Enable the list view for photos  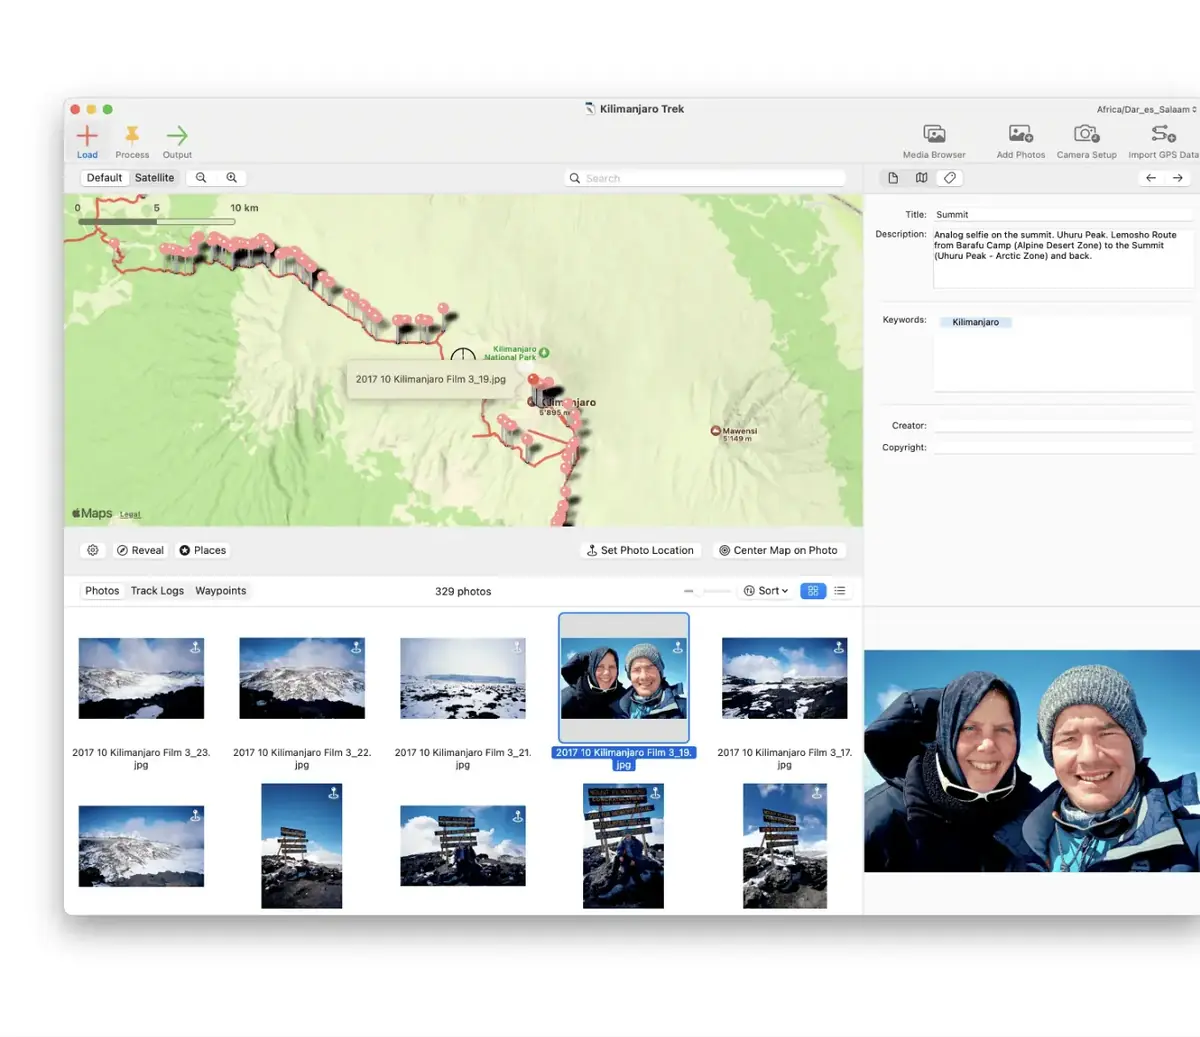pyautogui.click(x=840, y=590)
